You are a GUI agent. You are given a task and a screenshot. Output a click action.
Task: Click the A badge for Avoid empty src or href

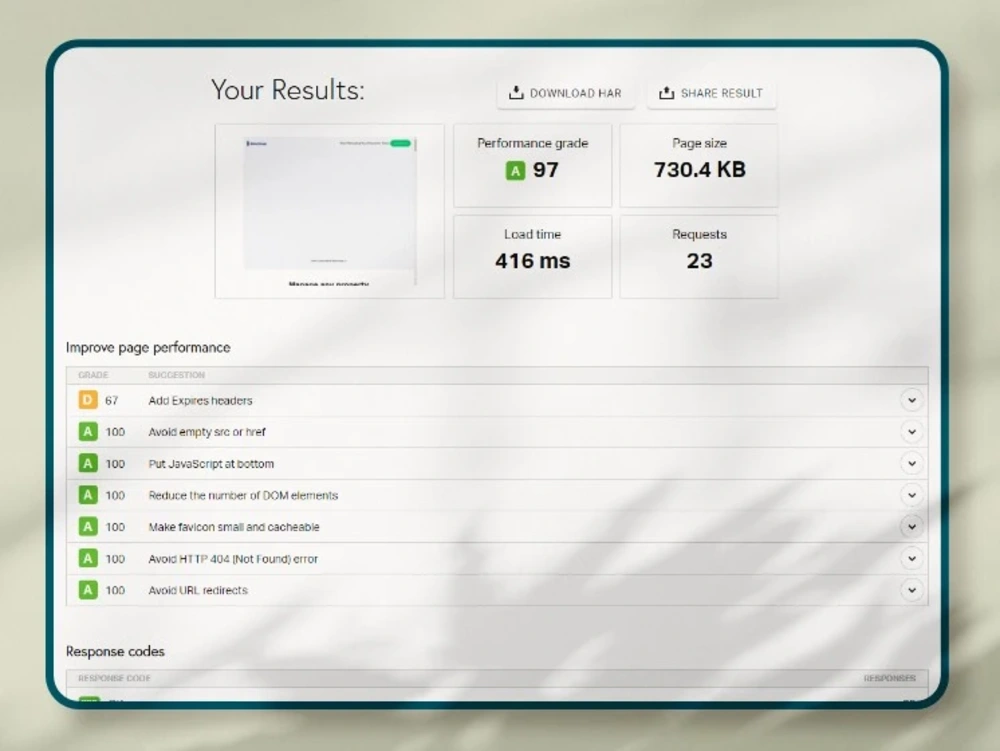88,432
